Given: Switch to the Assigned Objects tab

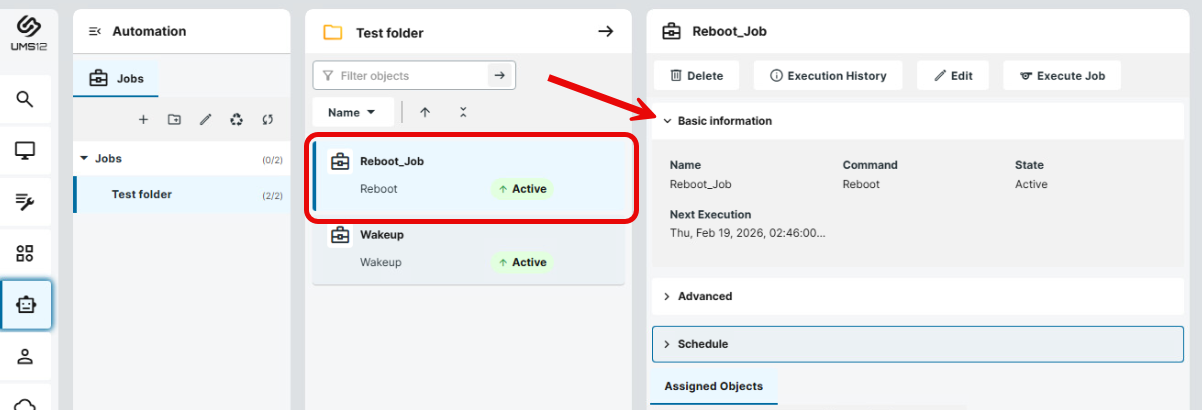Looking at the screenshot, I should 713,386.
